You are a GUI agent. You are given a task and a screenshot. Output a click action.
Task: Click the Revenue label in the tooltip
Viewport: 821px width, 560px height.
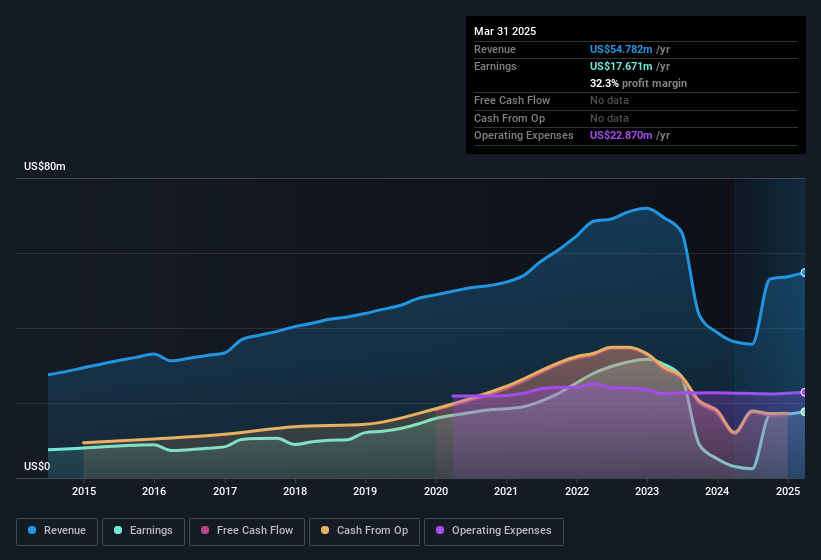(x=495, y=49)
